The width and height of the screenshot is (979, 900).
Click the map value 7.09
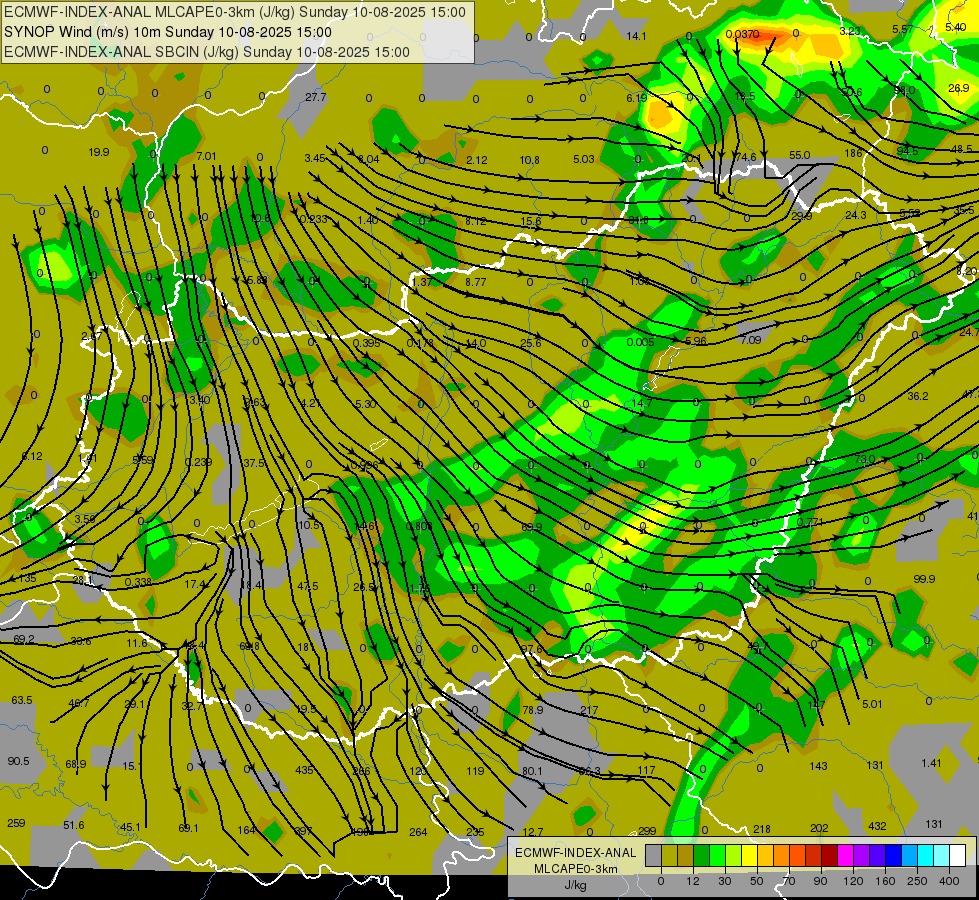[x=751, y=340]
